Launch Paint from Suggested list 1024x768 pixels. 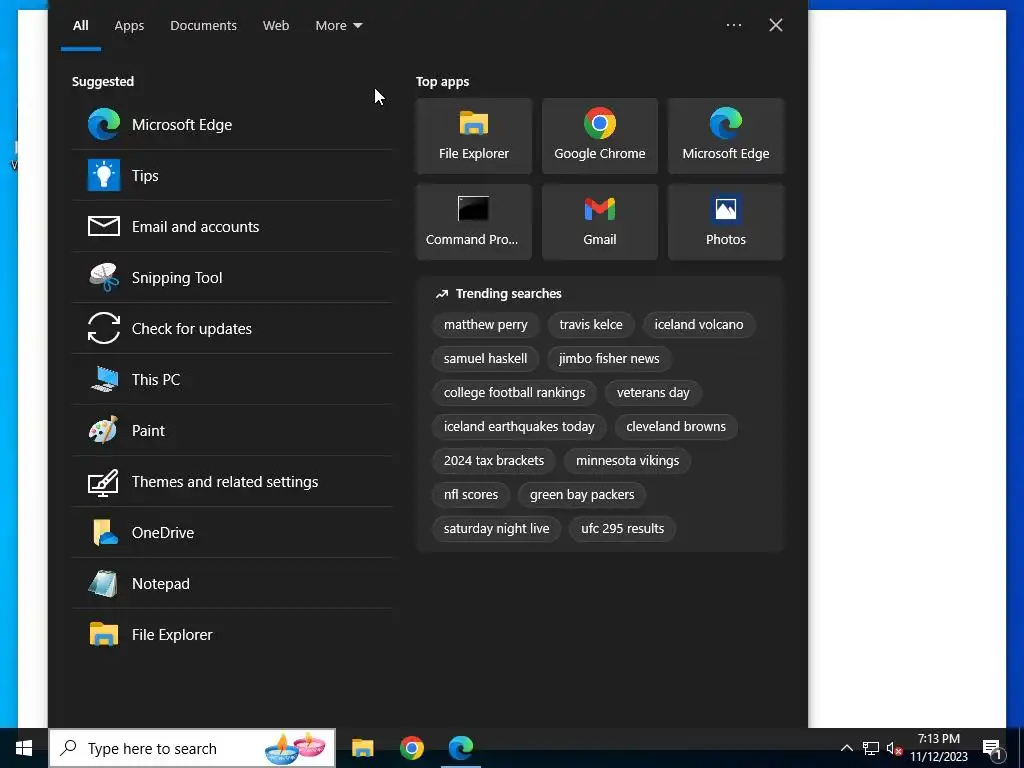click(232, 430)
